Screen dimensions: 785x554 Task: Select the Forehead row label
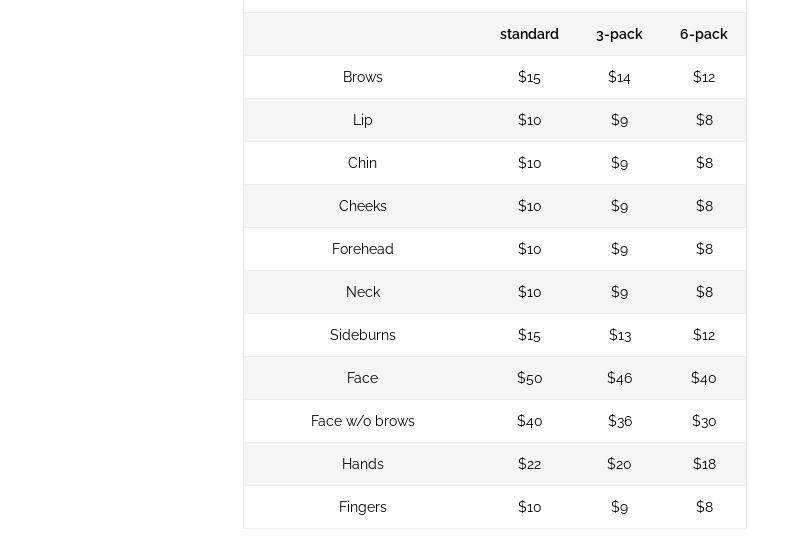click(x=362, y=249)
